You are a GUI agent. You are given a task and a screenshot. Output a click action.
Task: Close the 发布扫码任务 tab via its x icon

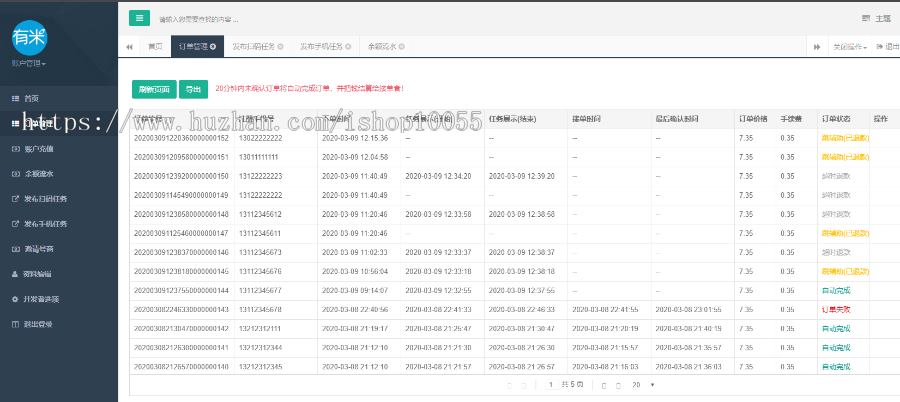(x=280, y=47)
